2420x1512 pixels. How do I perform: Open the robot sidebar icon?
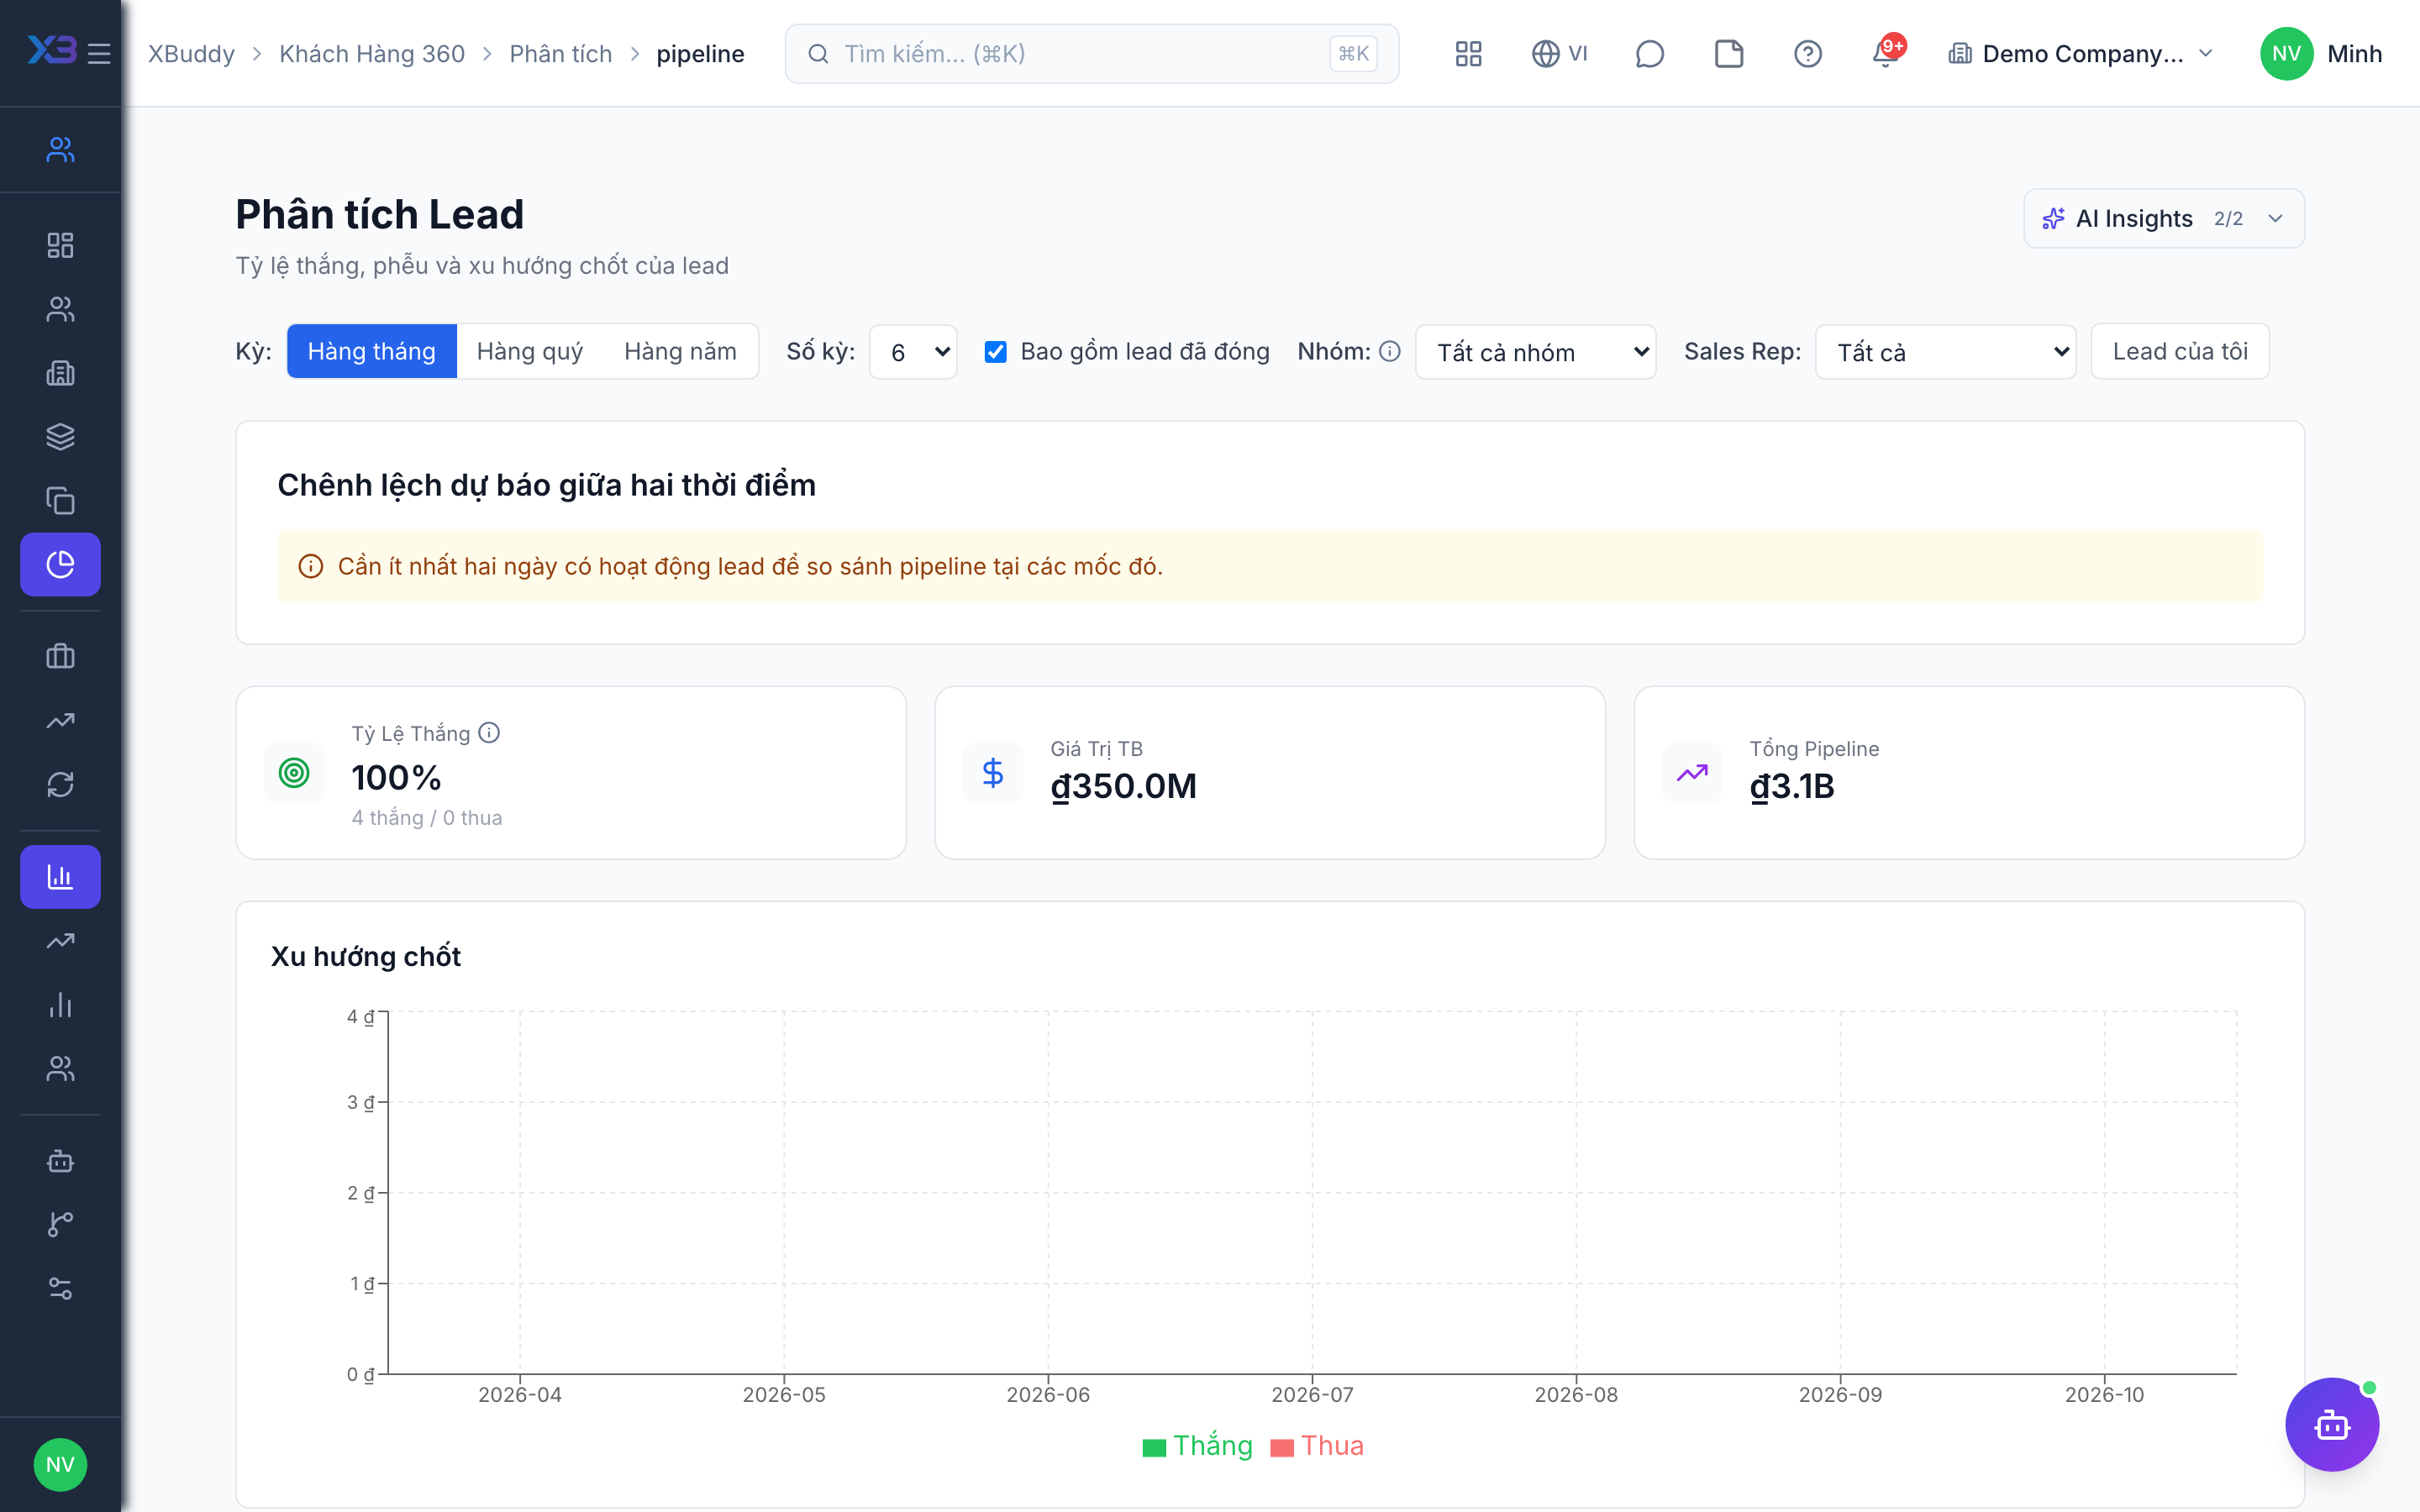60,1160
